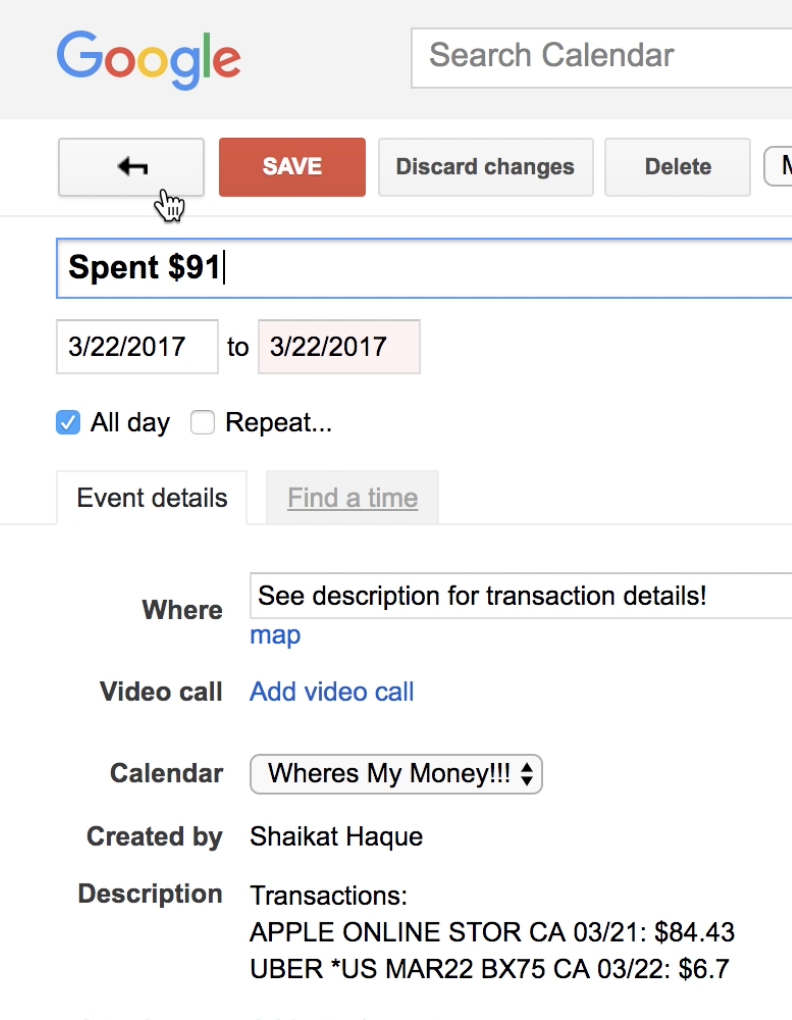The width and height of the screenshot is (792, 1020).
Task: Delete this calendar event
Action: tap(677, 167)
